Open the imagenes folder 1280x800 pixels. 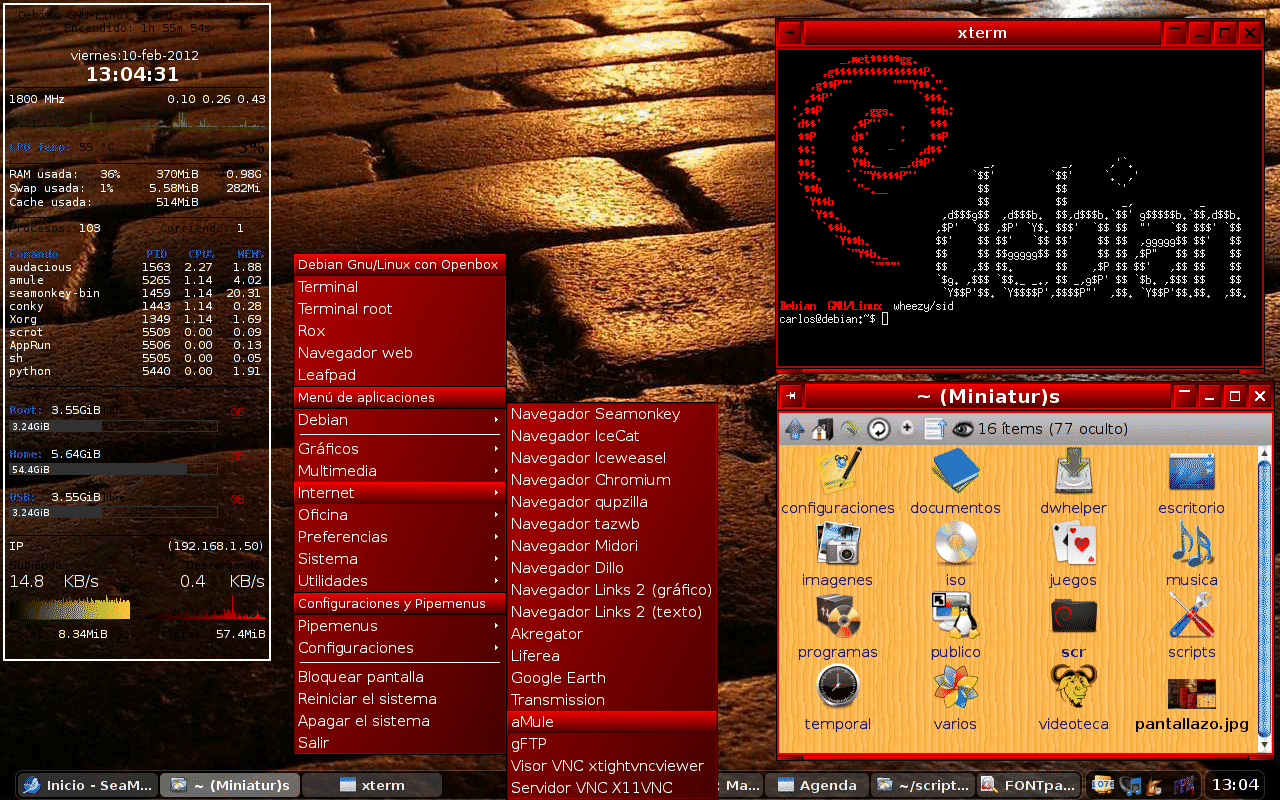click(x=837, y=554)
